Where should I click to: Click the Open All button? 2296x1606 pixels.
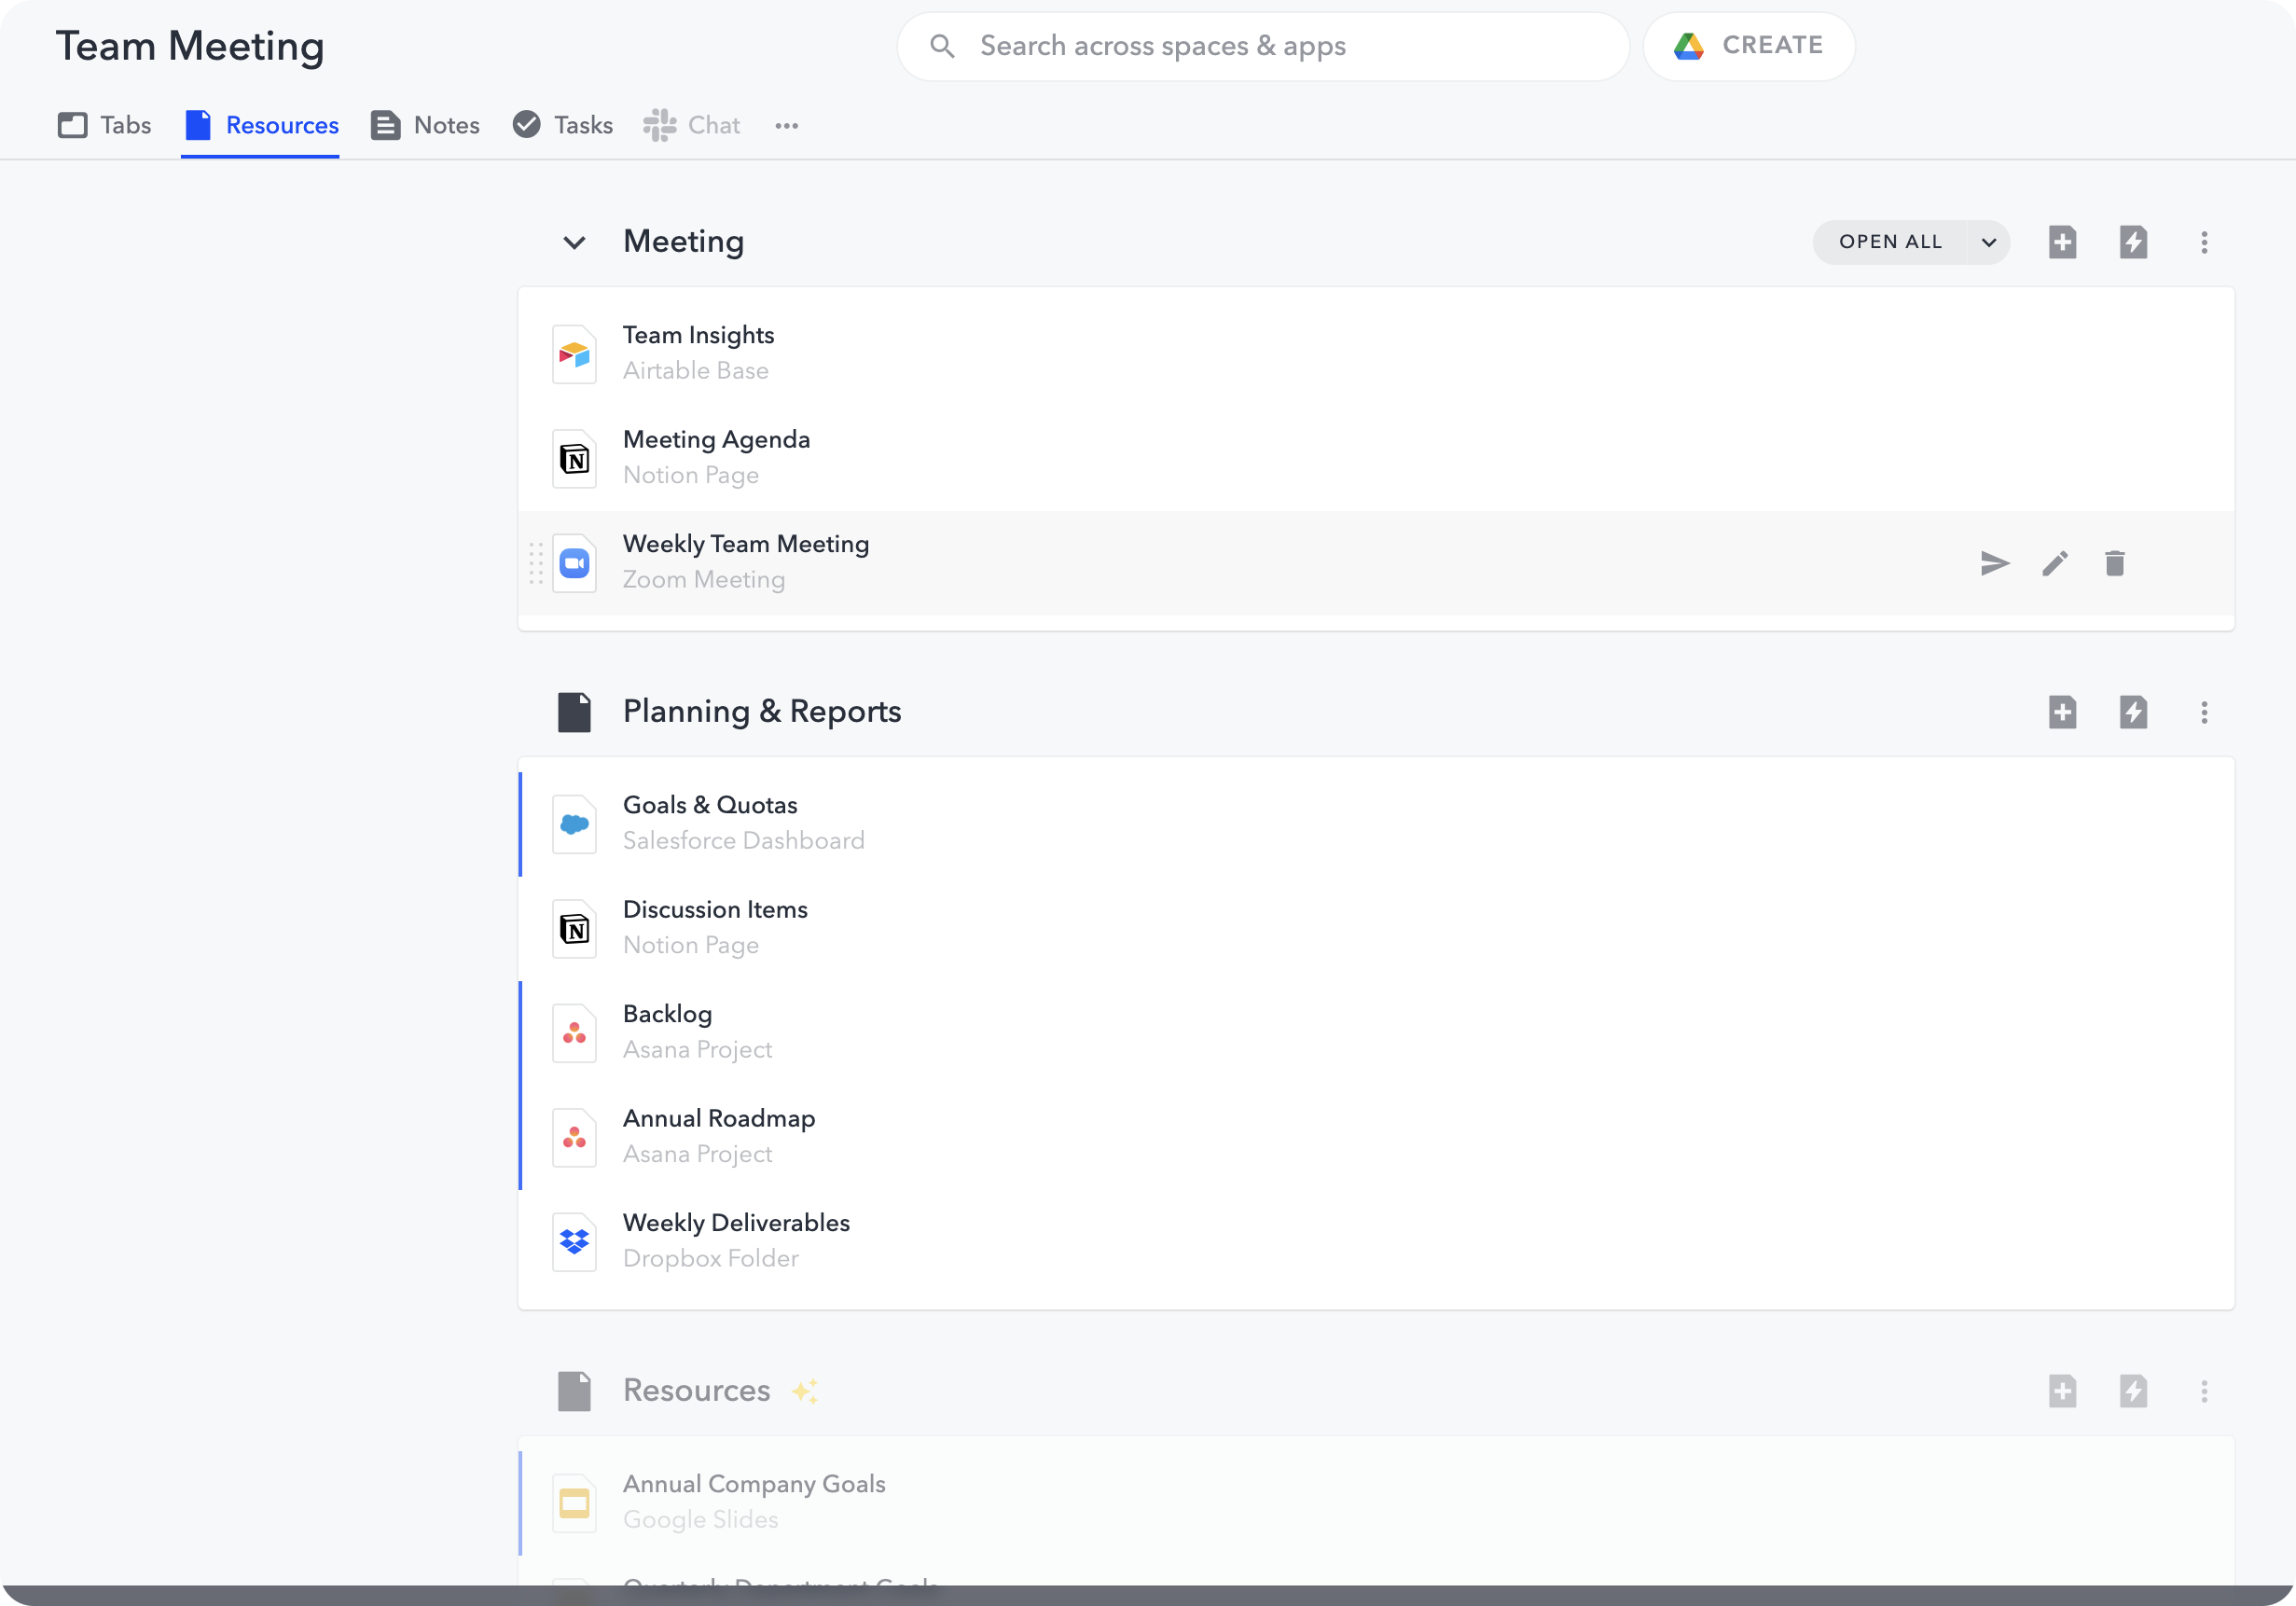tap(1889, 242)
